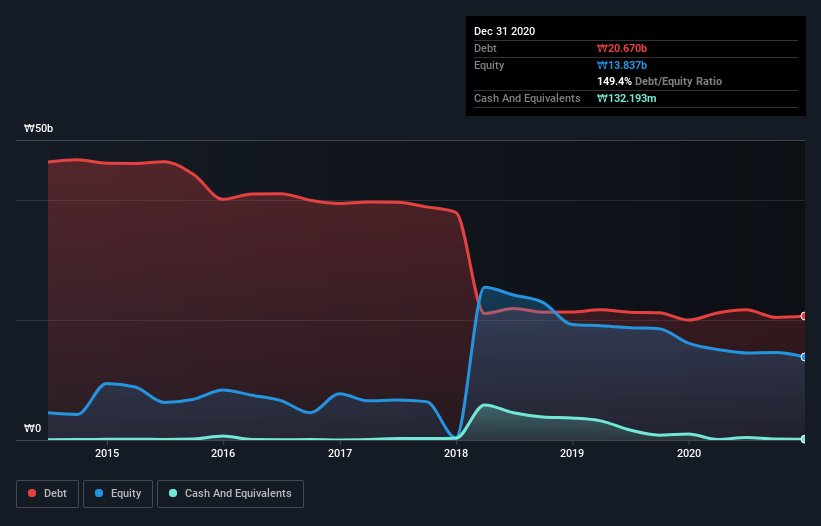This screenshot has width=821, height=526.
Task: Select the teal Cash endpoint marker
Action: click(x=804, y=439)
